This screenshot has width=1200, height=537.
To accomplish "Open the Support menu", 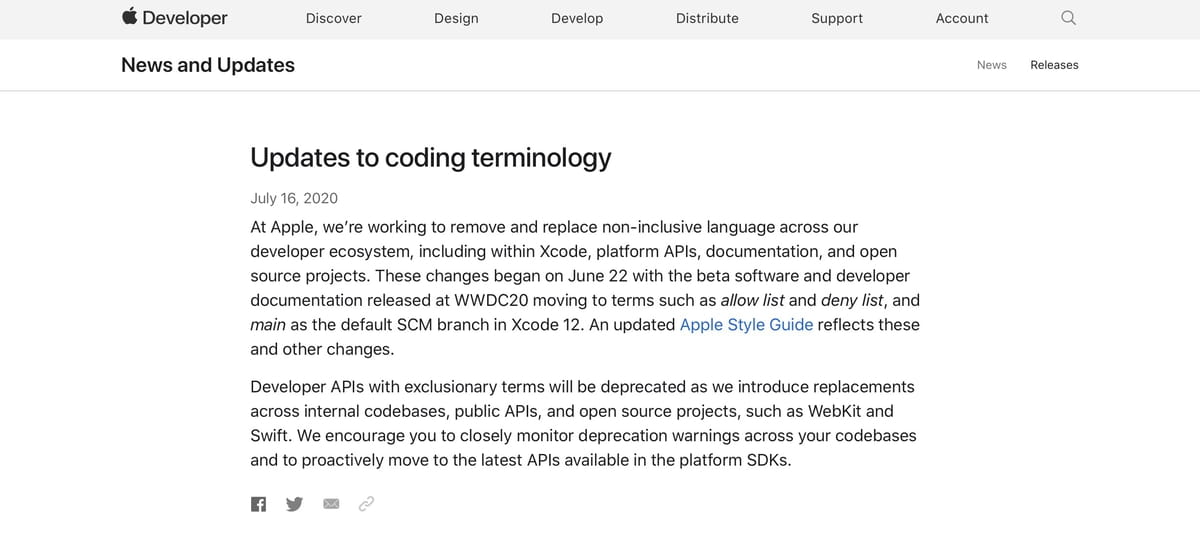I will [x=837, y=18].
